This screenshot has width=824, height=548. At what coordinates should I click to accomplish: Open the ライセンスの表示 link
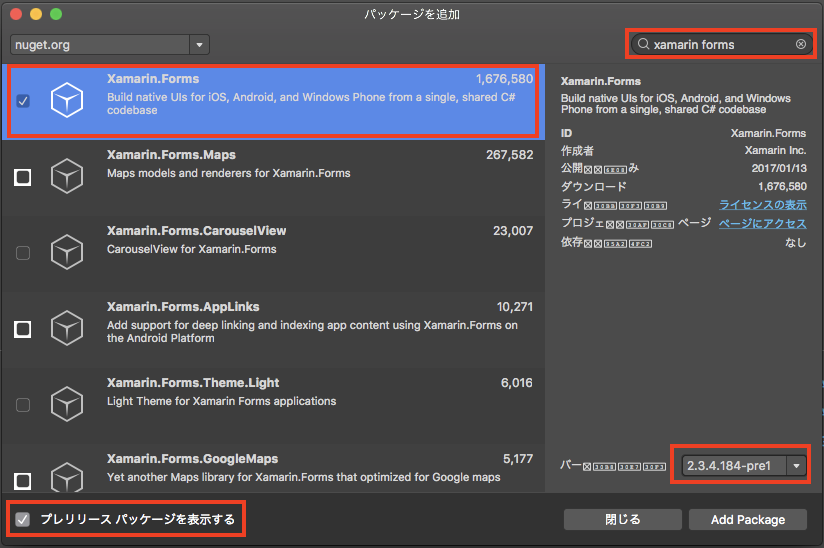763,204
